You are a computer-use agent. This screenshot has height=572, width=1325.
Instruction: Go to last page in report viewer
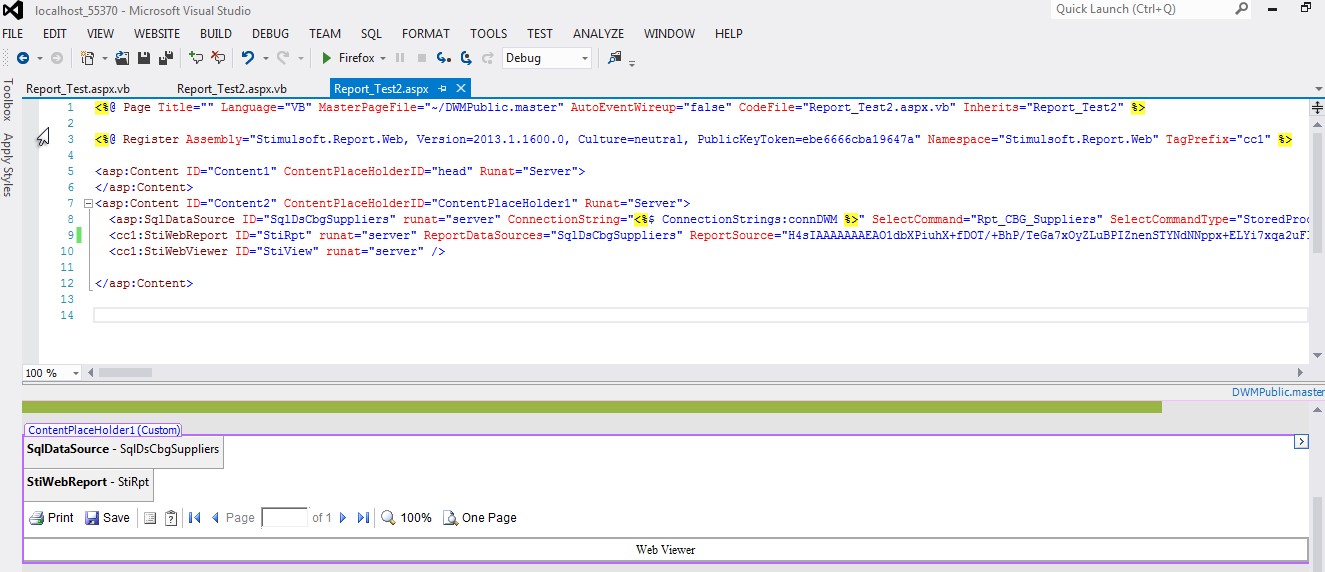363,518
